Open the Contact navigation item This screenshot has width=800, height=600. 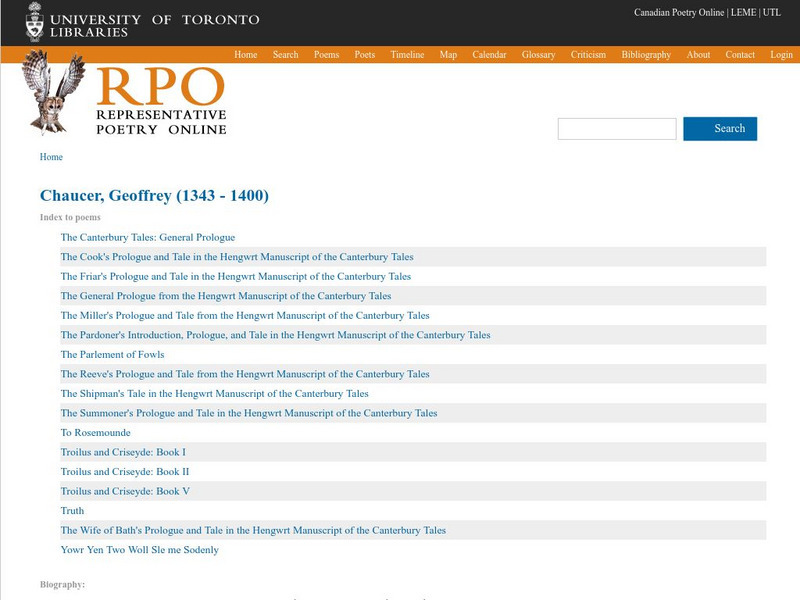(740, 55)
